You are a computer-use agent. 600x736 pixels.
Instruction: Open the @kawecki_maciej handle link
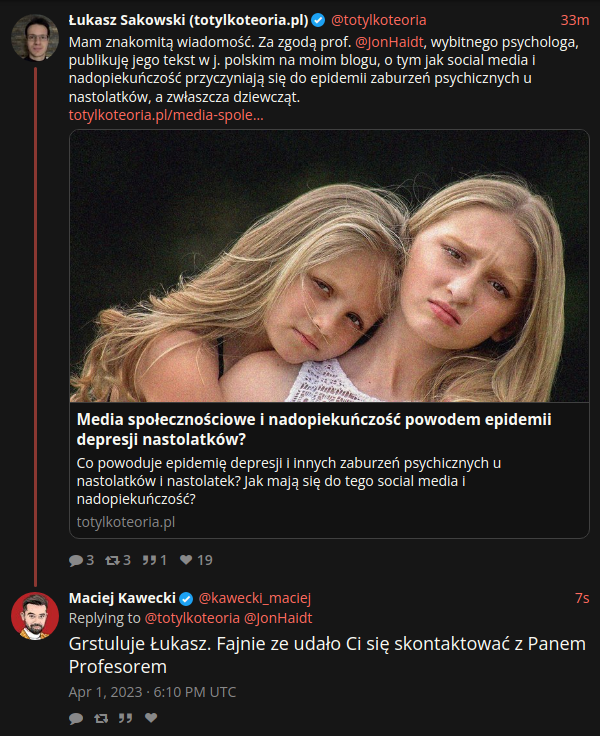click(254, 598)
